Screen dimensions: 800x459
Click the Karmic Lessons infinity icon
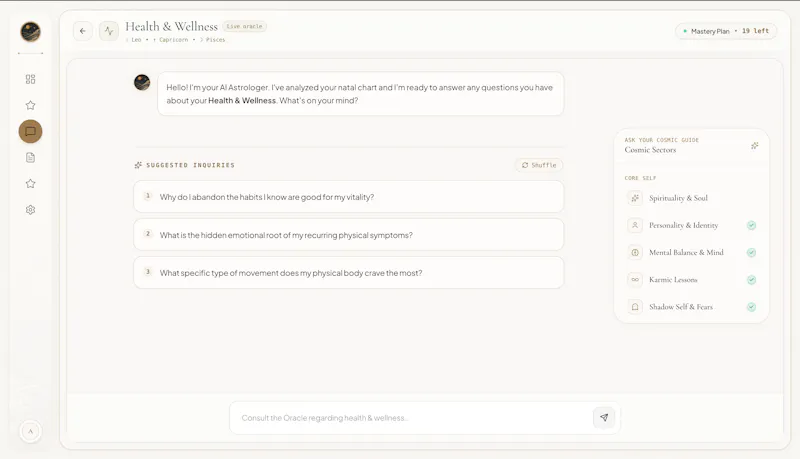(635, 279)
